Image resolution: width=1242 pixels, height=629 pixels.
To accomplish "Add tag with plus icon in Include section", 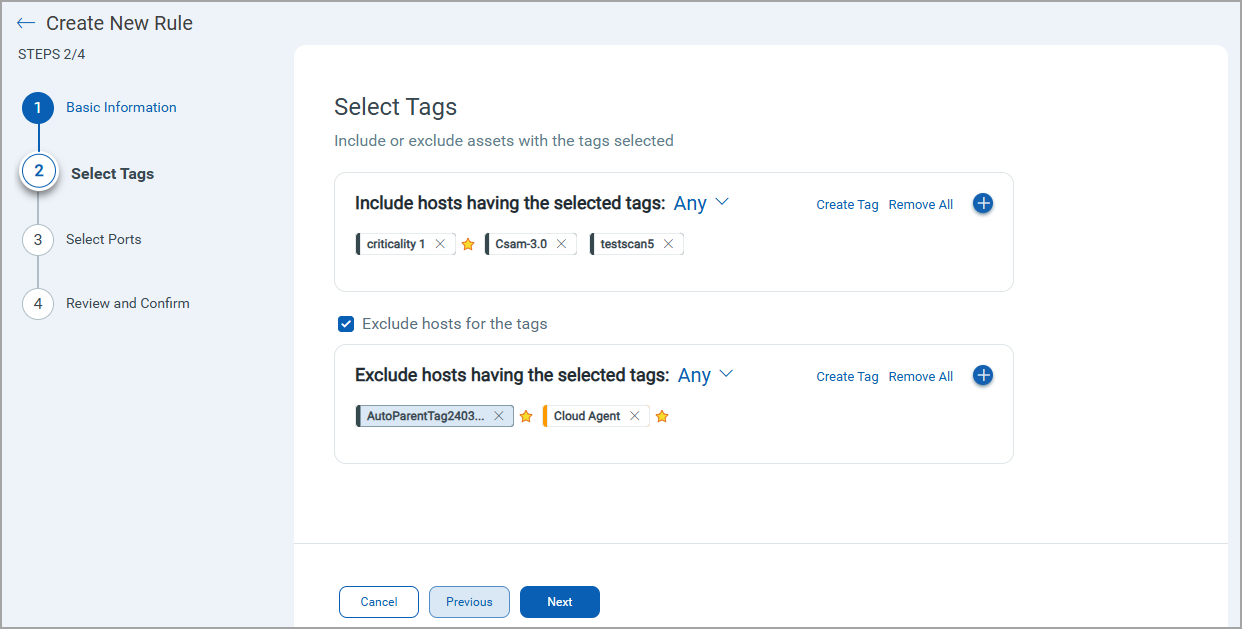I will coord(983,203).
